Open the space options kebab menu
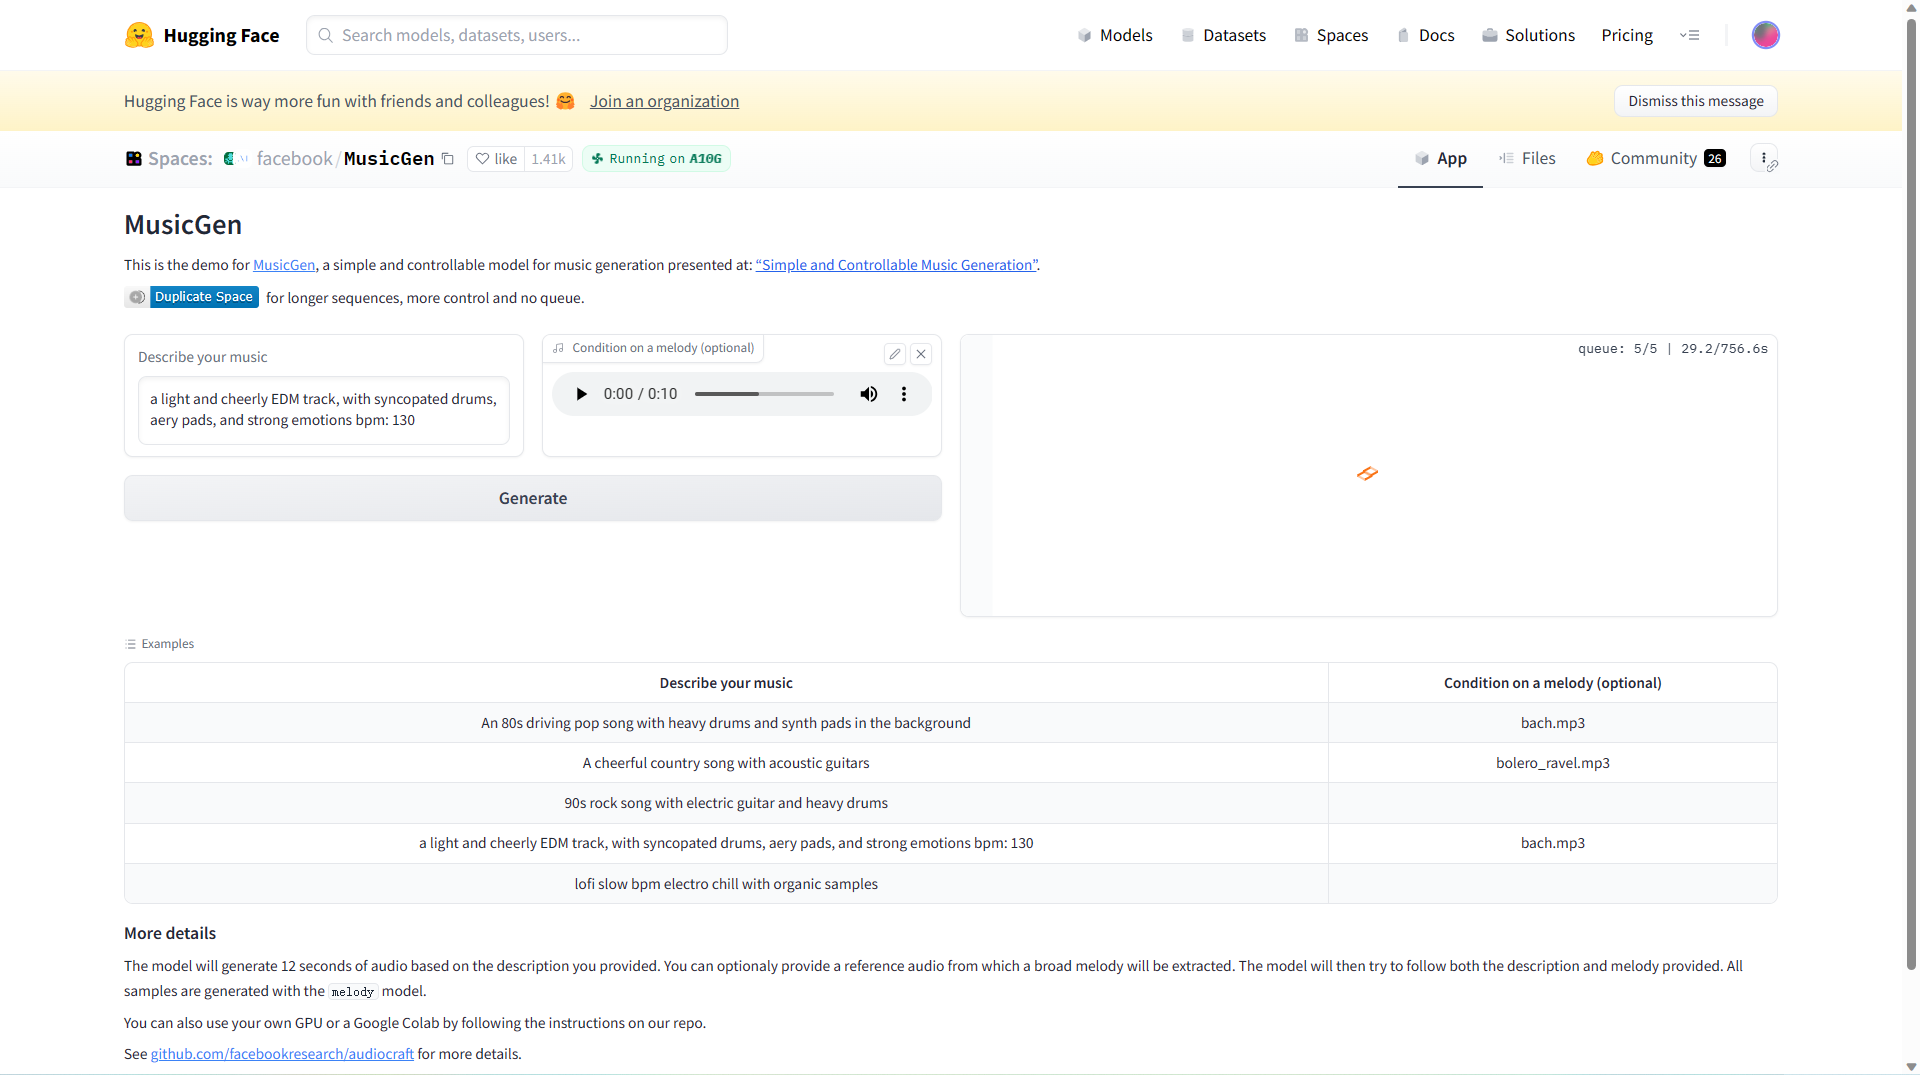Viewport: 1920px width, 1075px height. click(1764, 158)
